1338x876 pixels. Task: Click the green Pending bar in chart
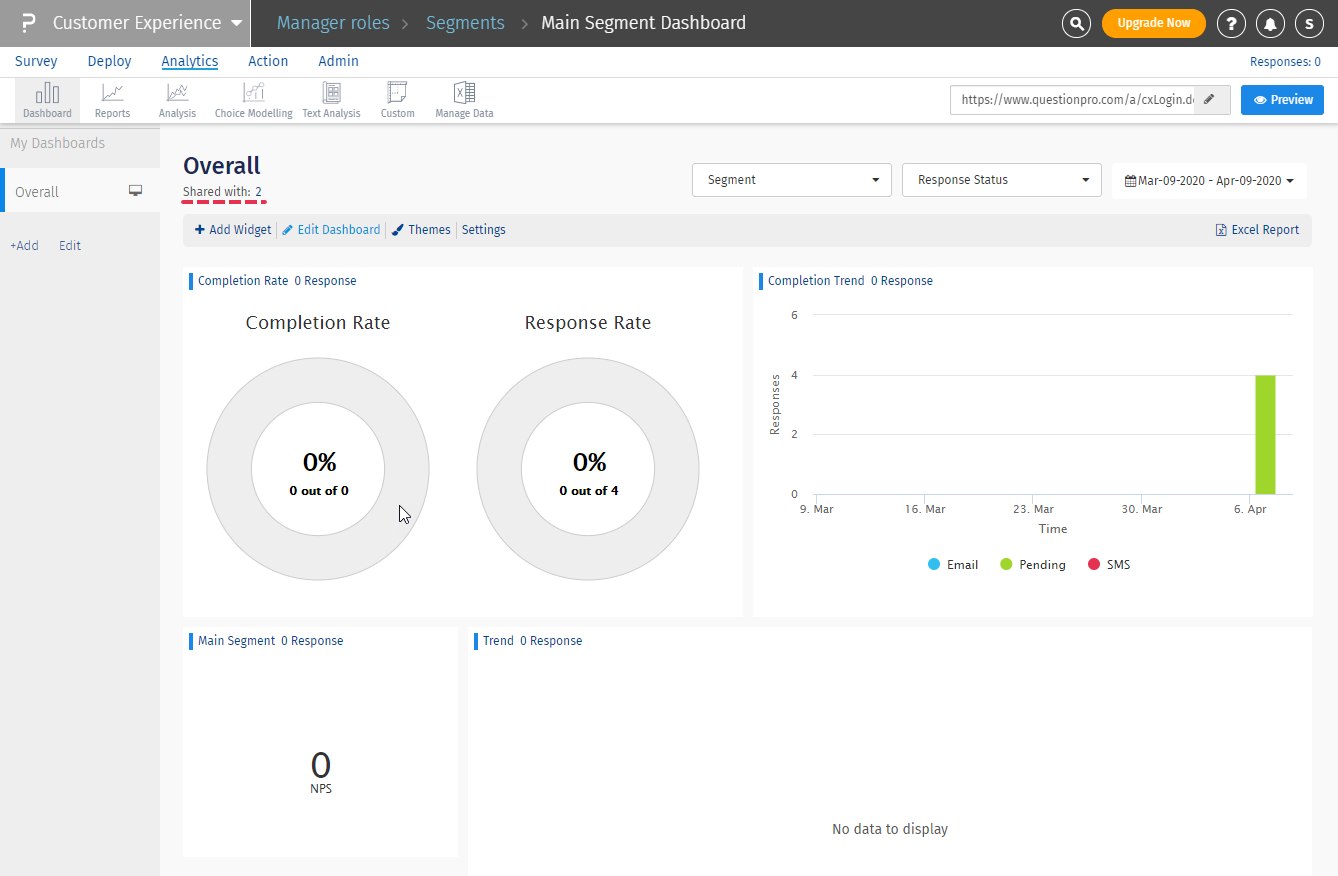click(x=1265, y=434)
